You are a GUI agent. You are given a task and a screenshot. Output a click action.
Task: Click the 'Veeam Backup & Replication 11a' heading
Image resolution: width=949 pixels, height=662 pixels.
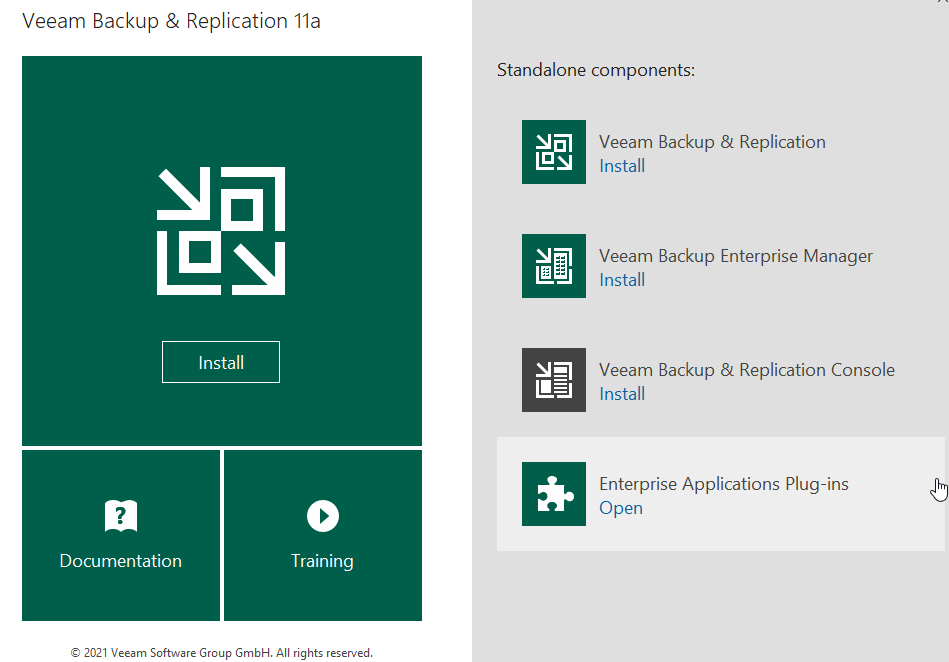[171, 21]
